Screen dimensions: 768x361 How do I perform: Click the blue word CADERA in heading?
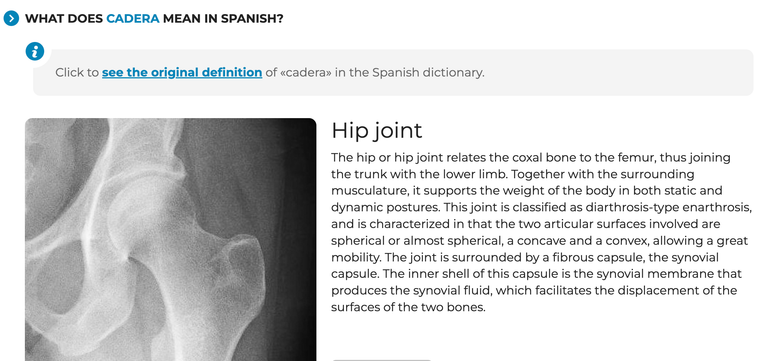[133, 19]
